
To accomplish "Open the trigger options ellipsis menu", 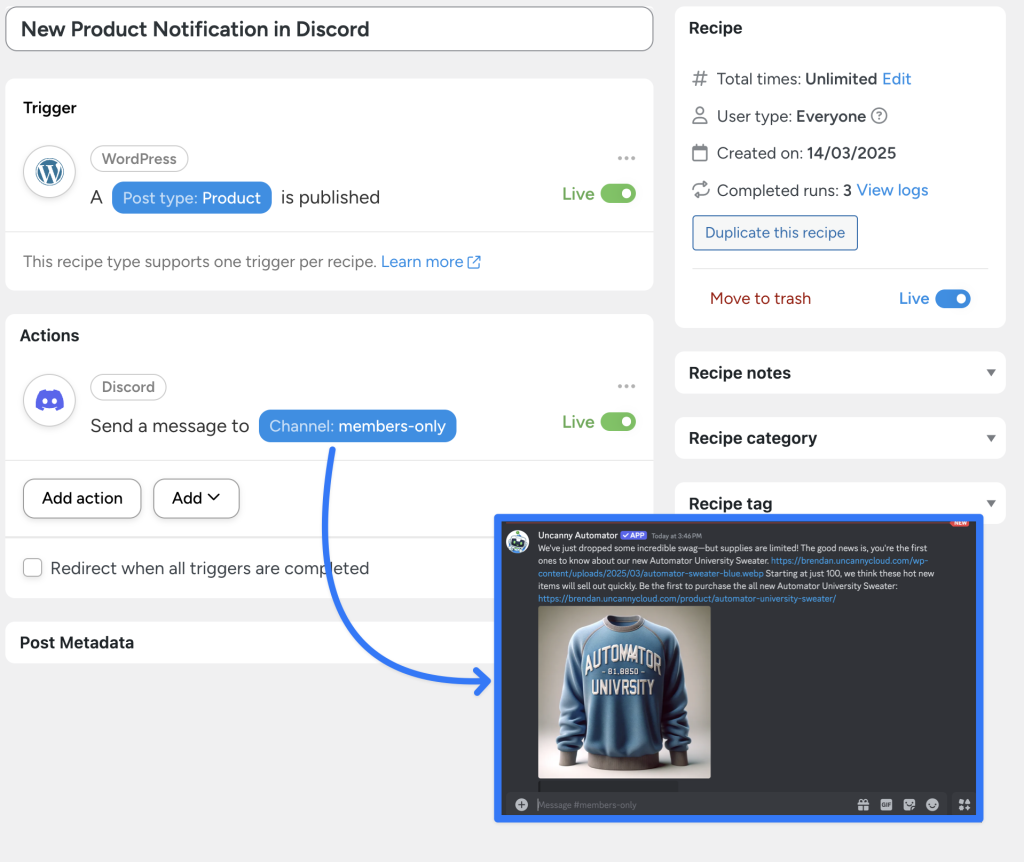I will (627, 158).
